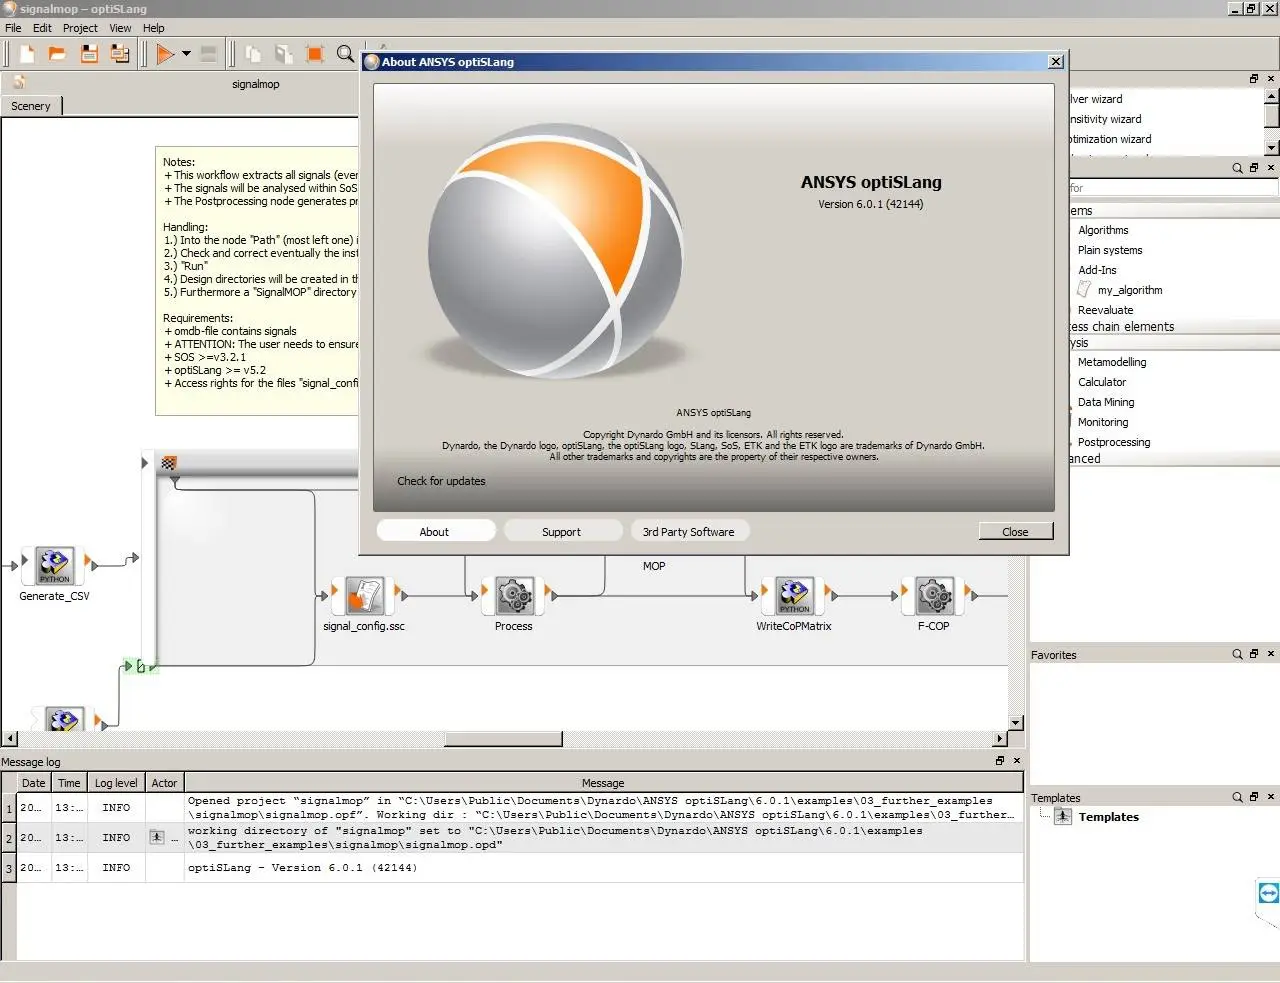The image size is (1280, 983).
Task: Float the Favorites panel with undock icon
Action: (x=1254, y=654)
